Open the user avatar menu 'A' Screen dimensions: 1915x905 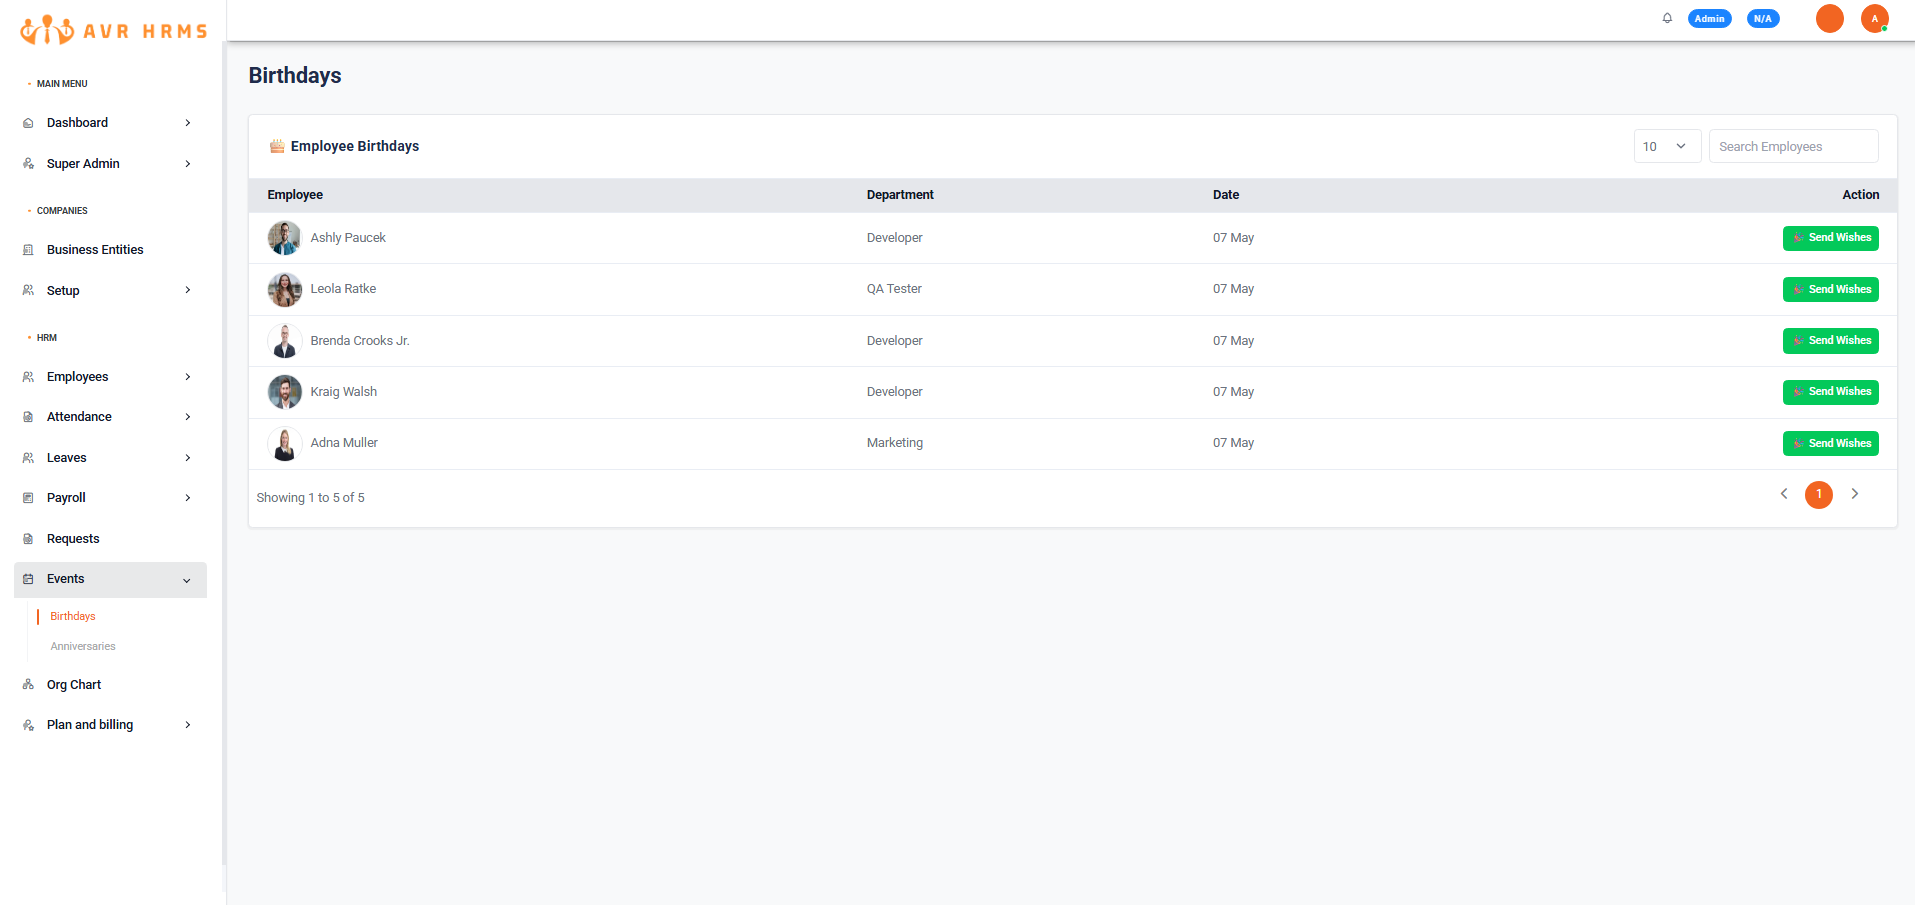(1874, 18)
